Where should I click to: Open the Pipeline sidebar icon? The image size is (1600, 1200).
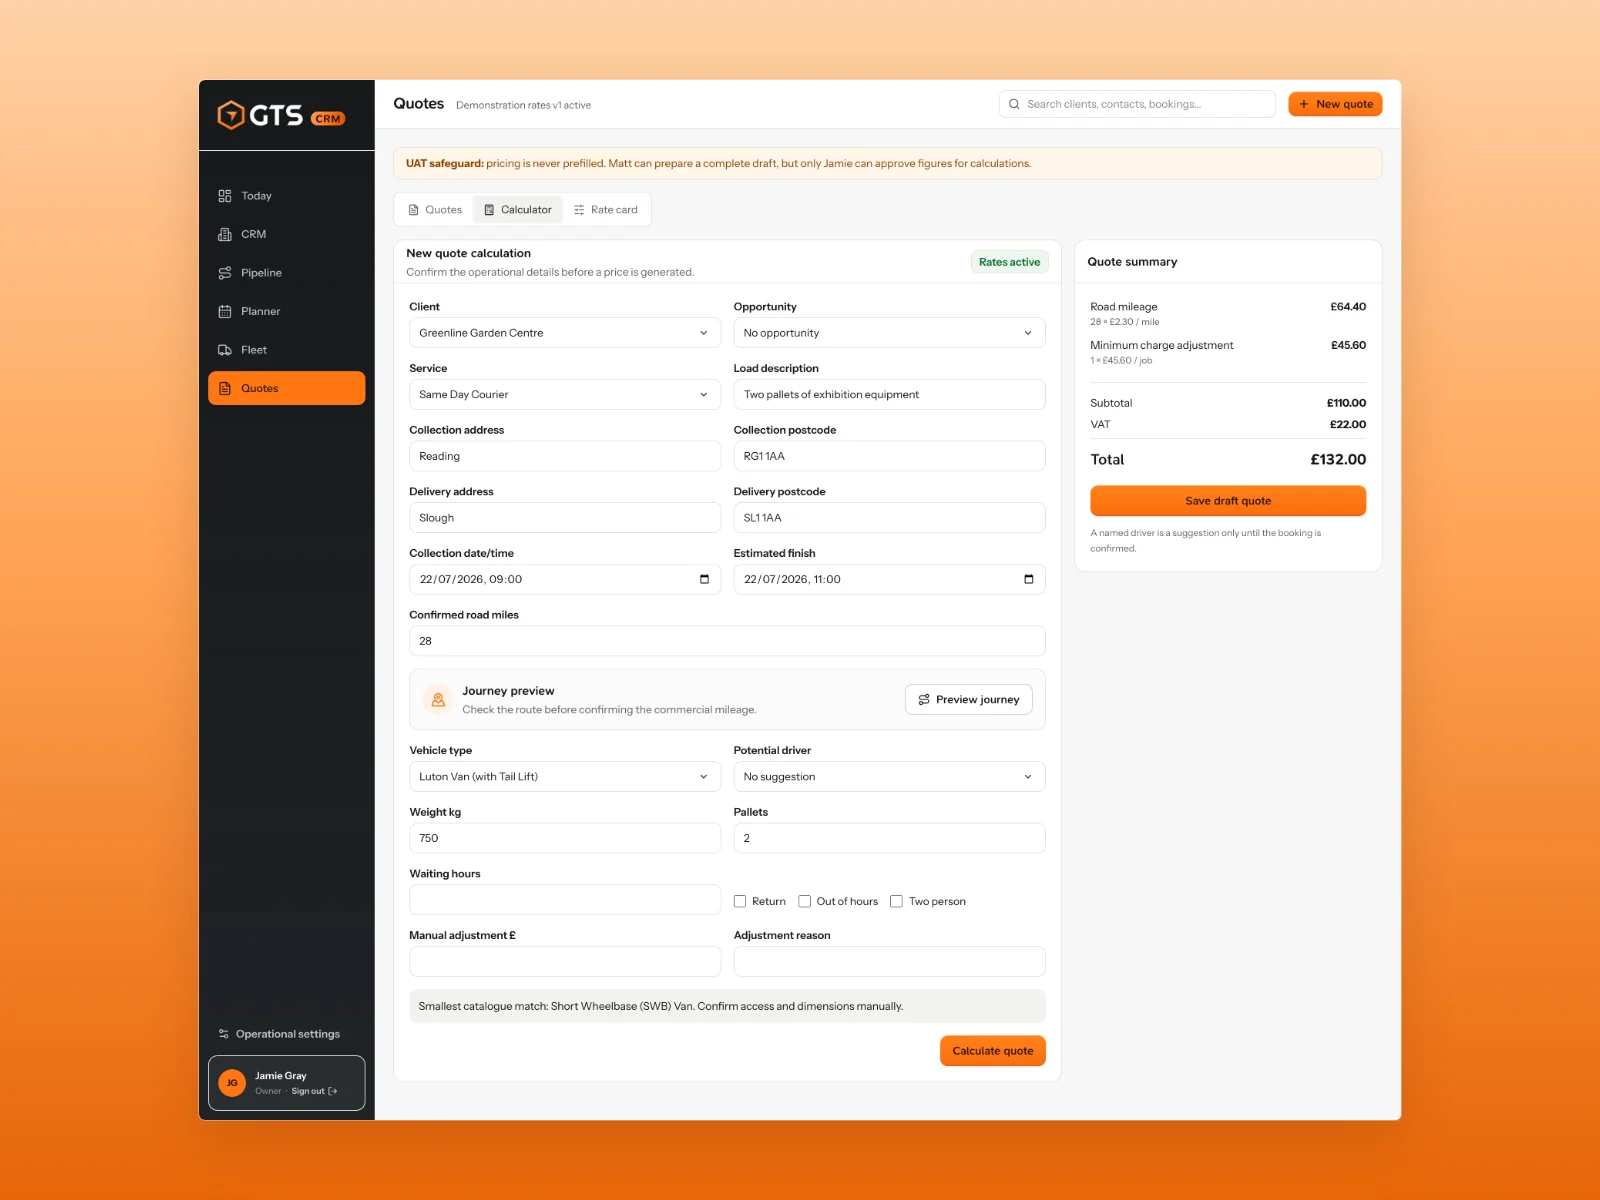click(x=225, y=273)
